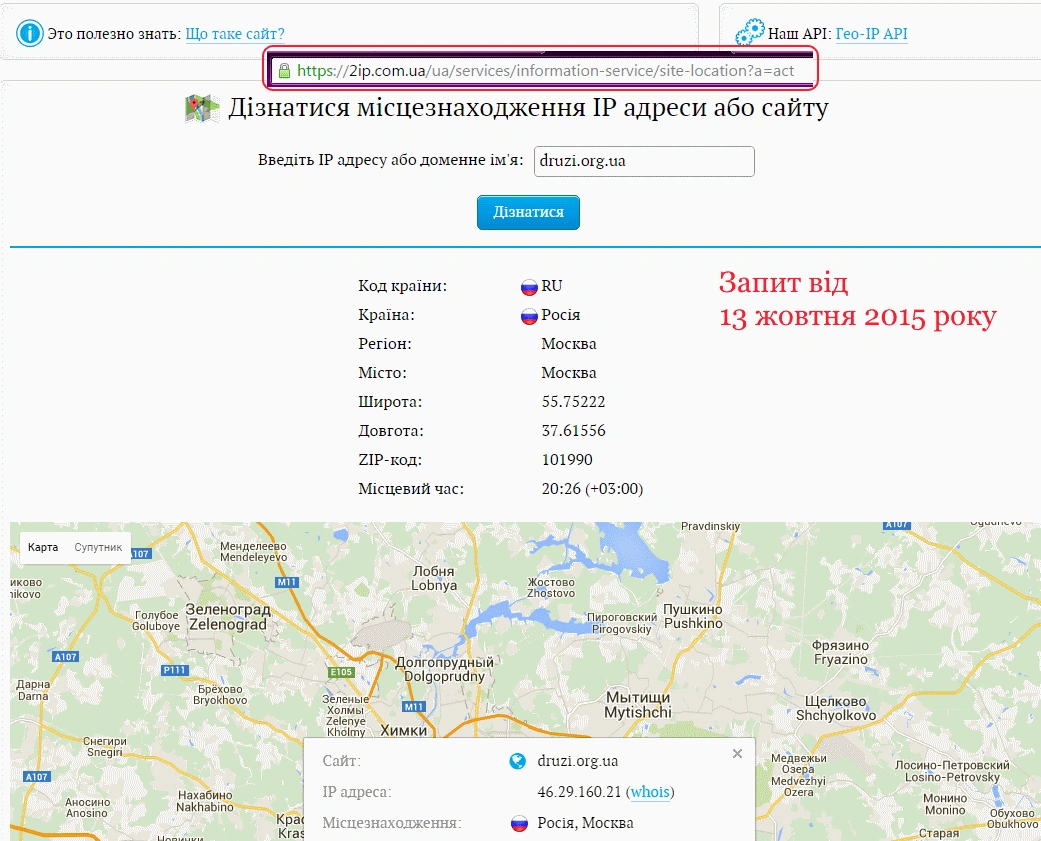Click the blue info circle icon
The width and height of the screenshot is (1041, 841).
pyautogui.click(x=29, y=33)
